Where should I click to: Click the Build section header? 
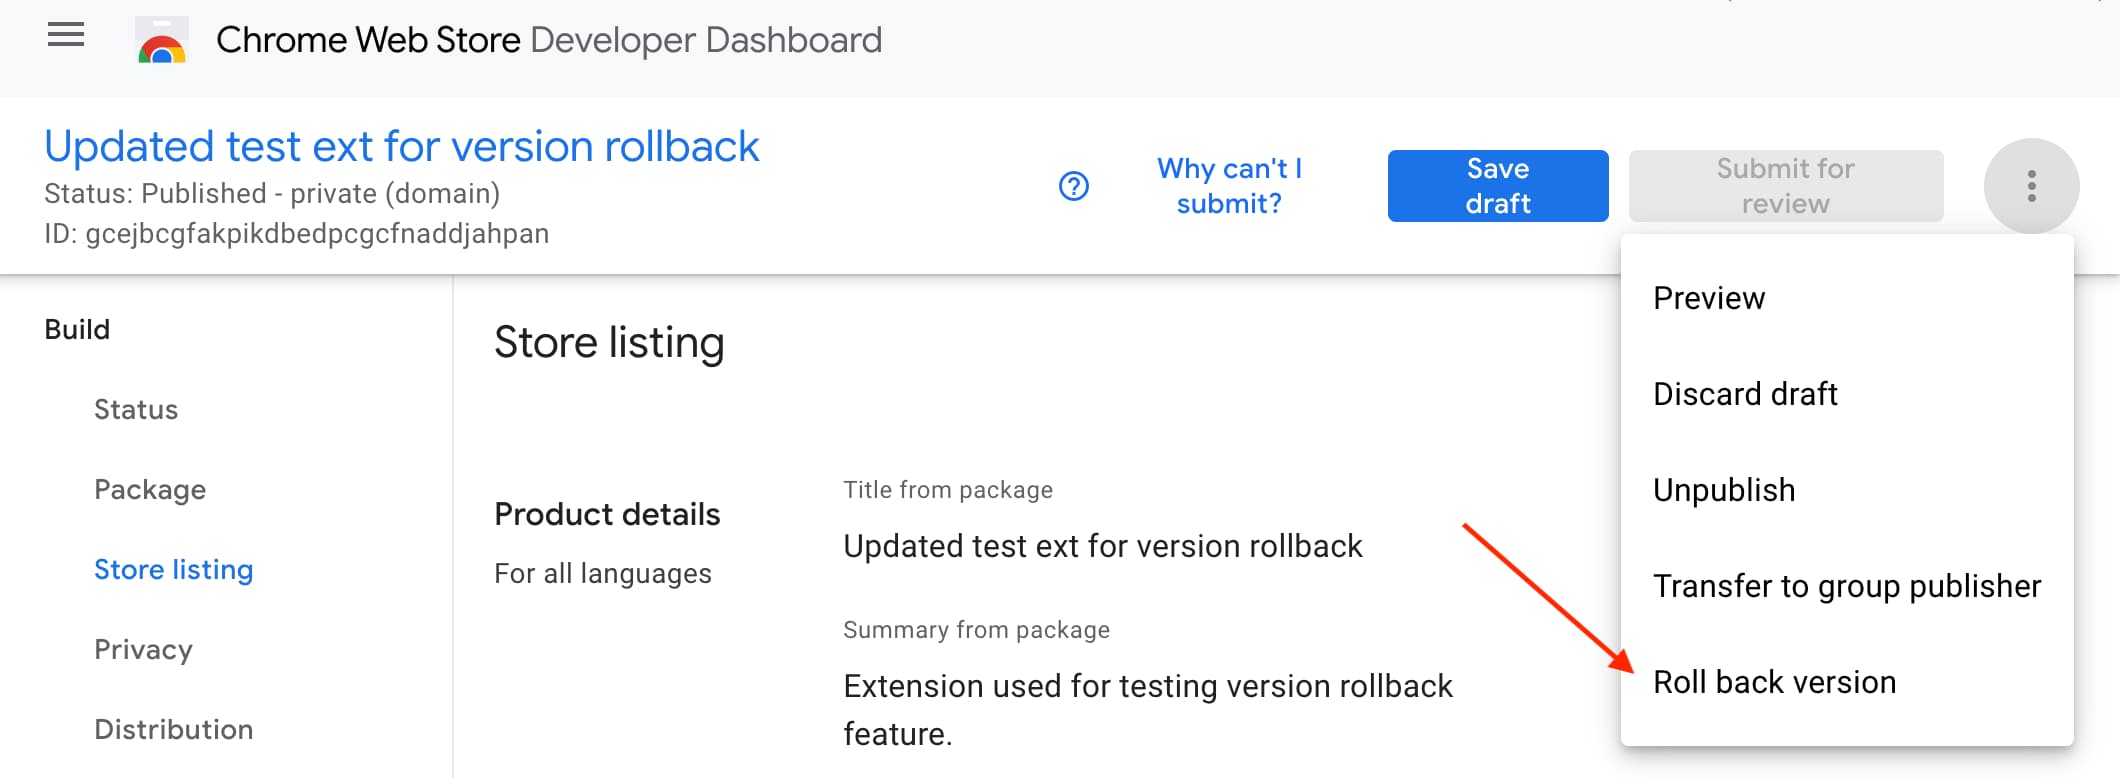pos(77,328)
